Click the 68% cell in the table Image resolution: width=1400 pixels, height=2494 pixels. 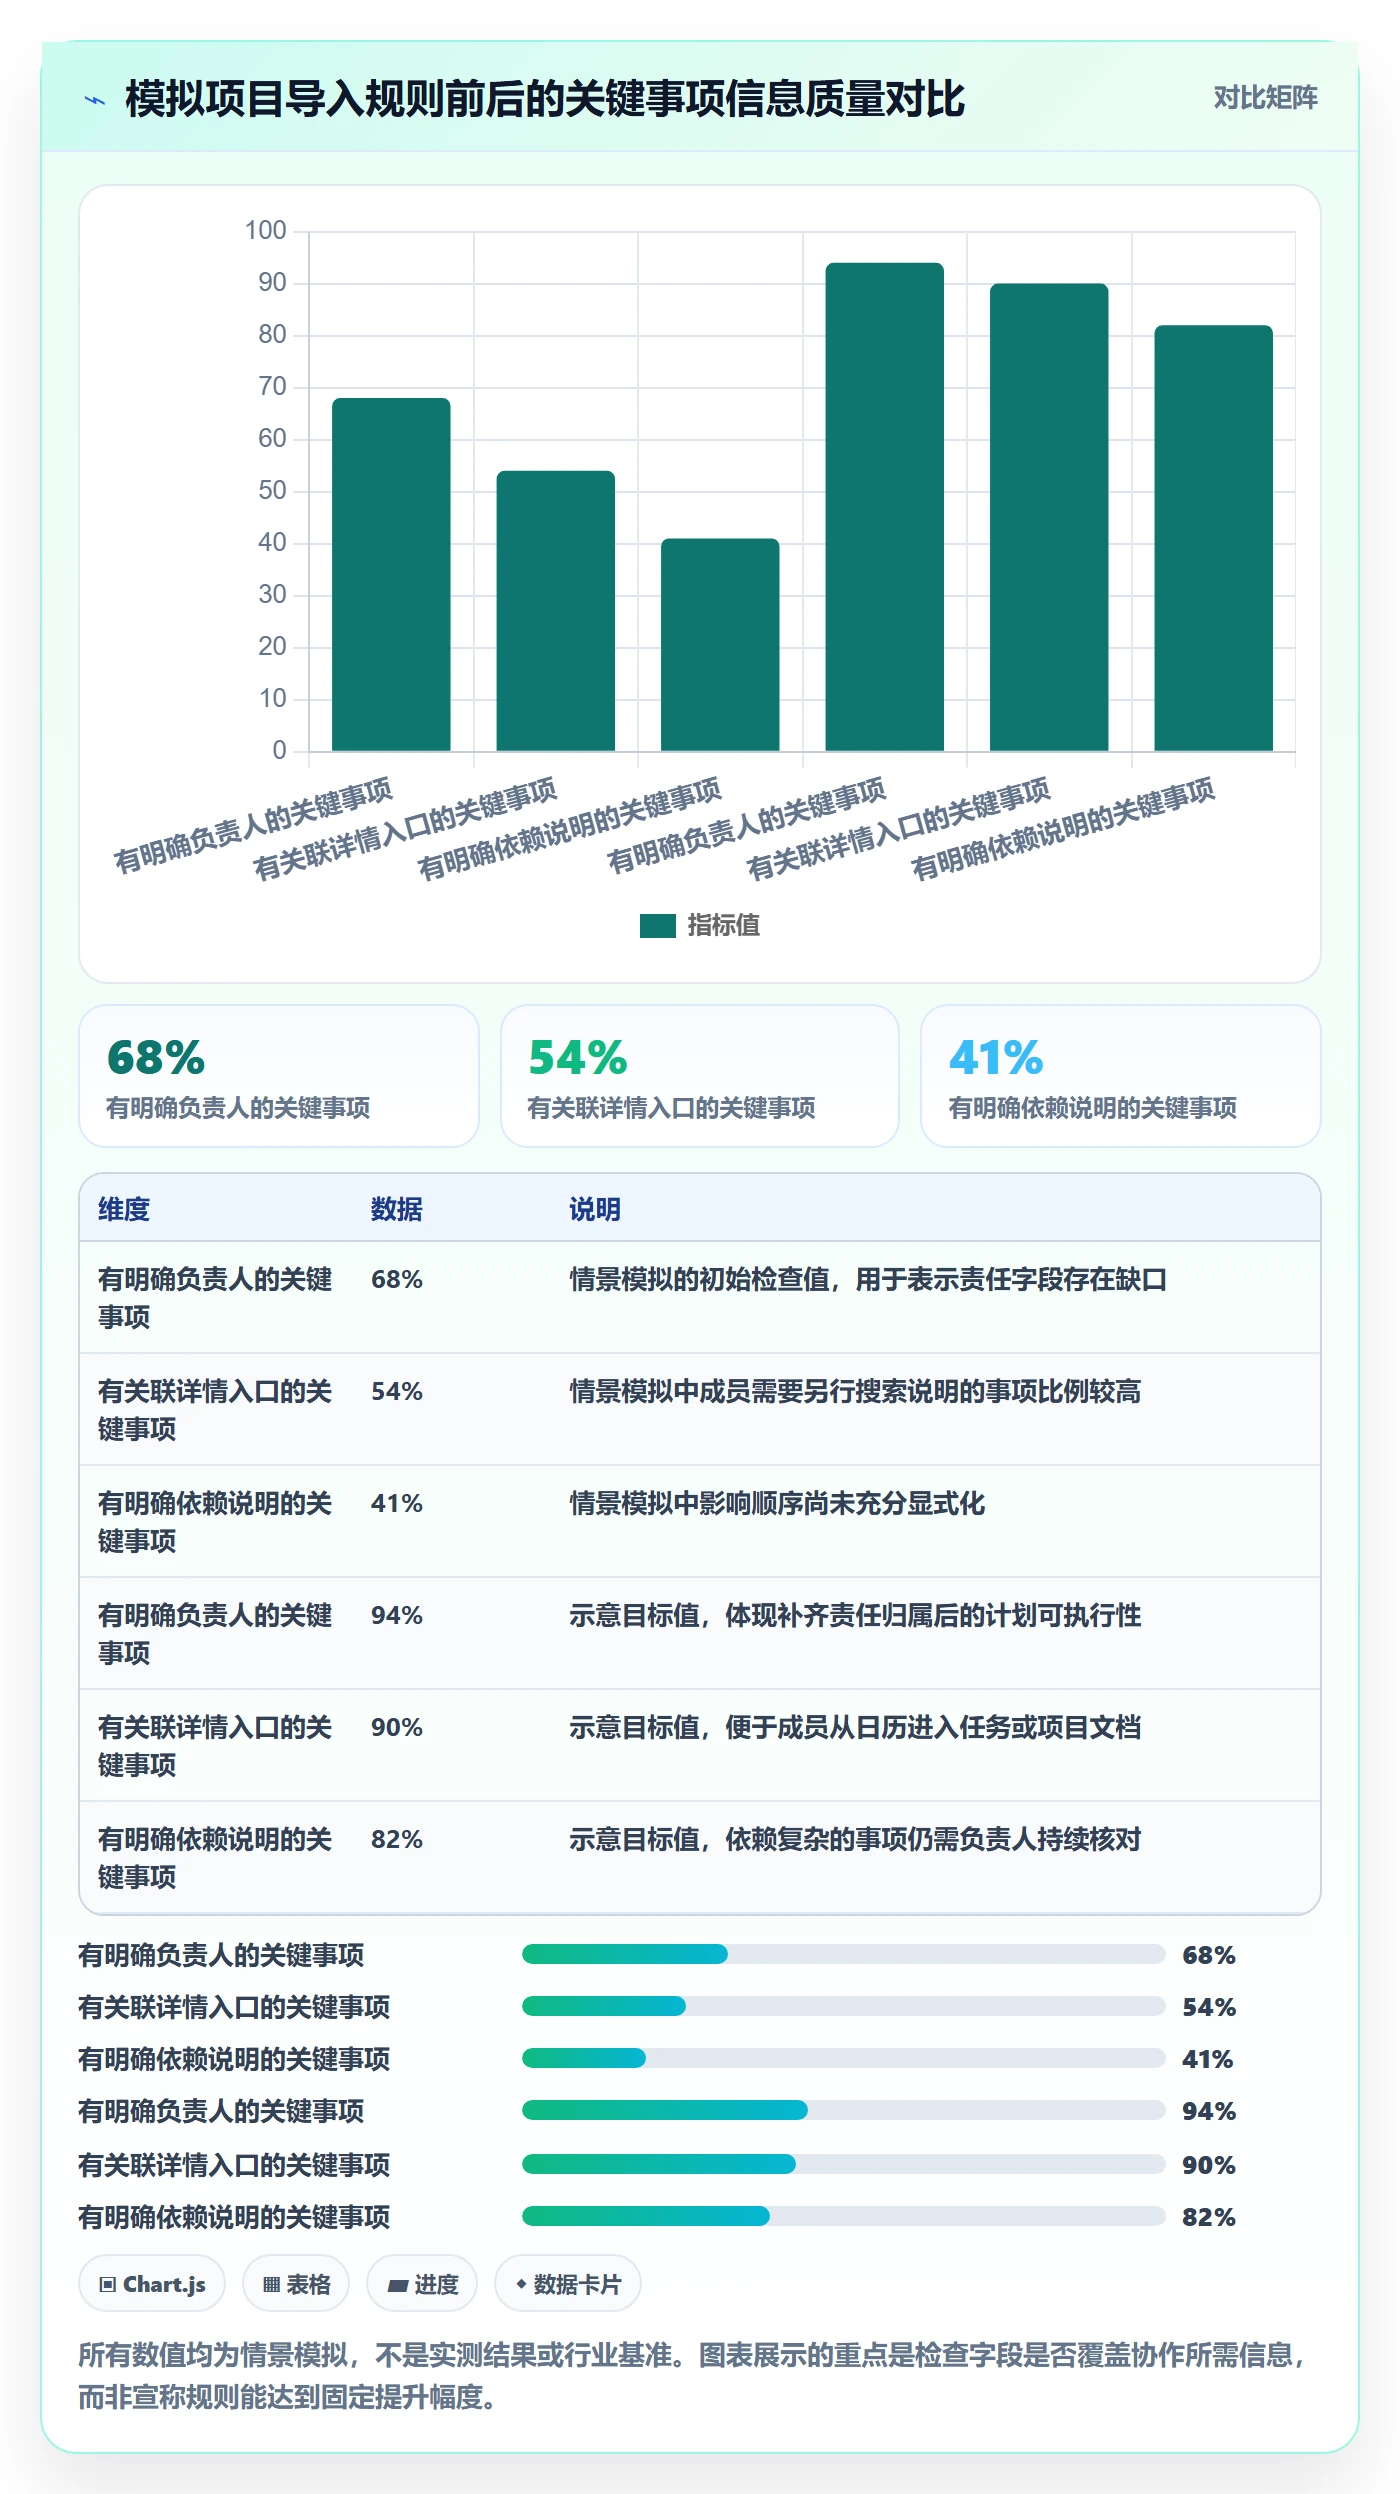pos(397,1279)
